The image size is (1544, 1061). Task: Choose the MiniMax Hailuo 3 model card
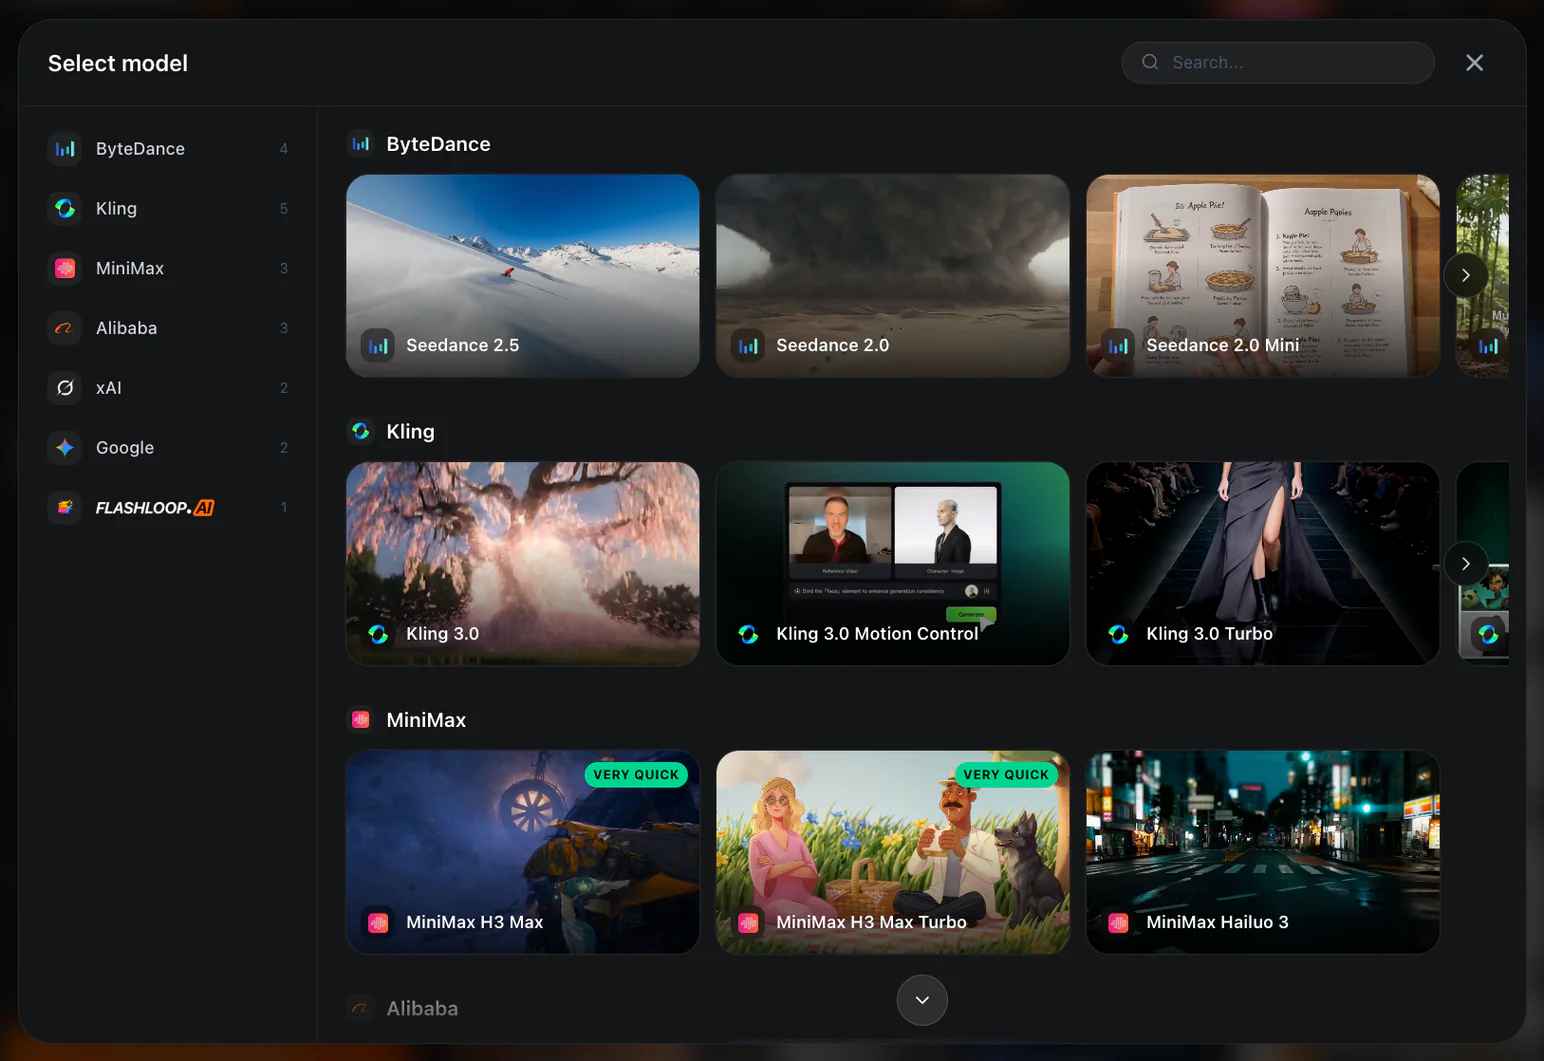click(1263, 852)
